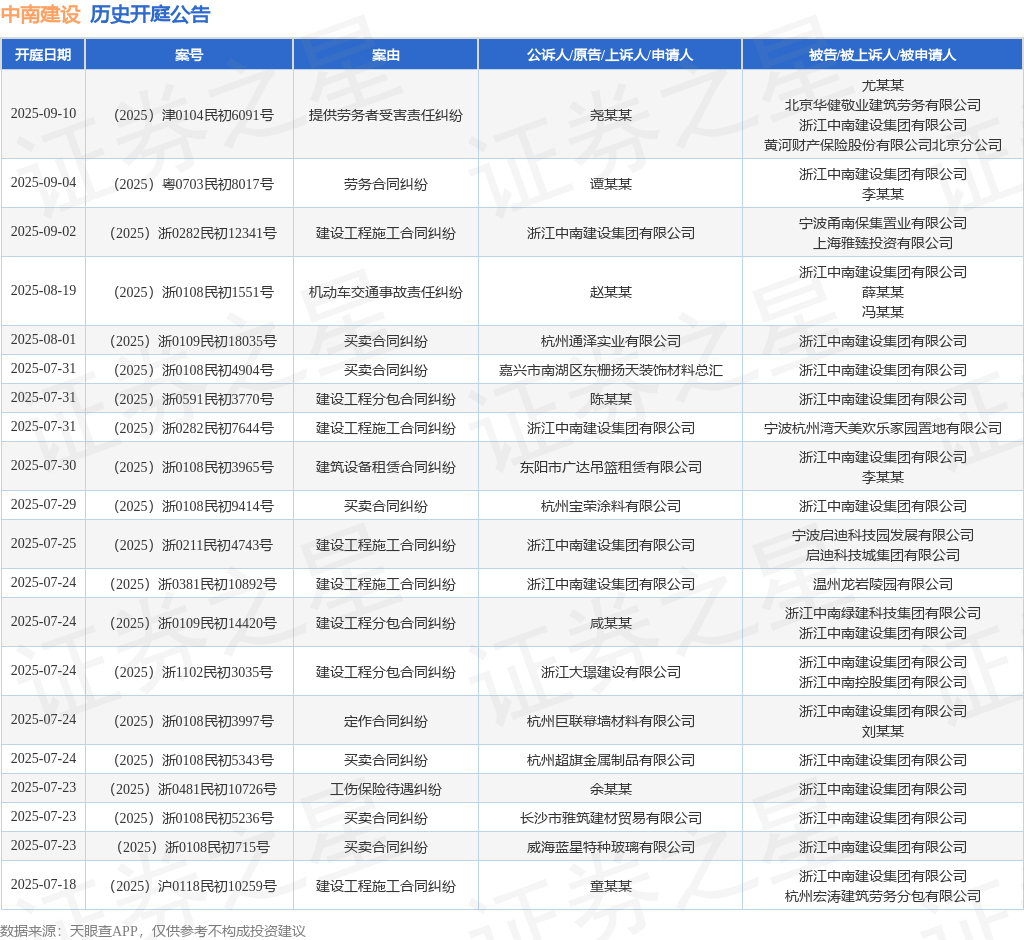
Task: Select cause 提供劳务者受害责任纠纷
Action: pyautogui.click(x=385, y=115)
